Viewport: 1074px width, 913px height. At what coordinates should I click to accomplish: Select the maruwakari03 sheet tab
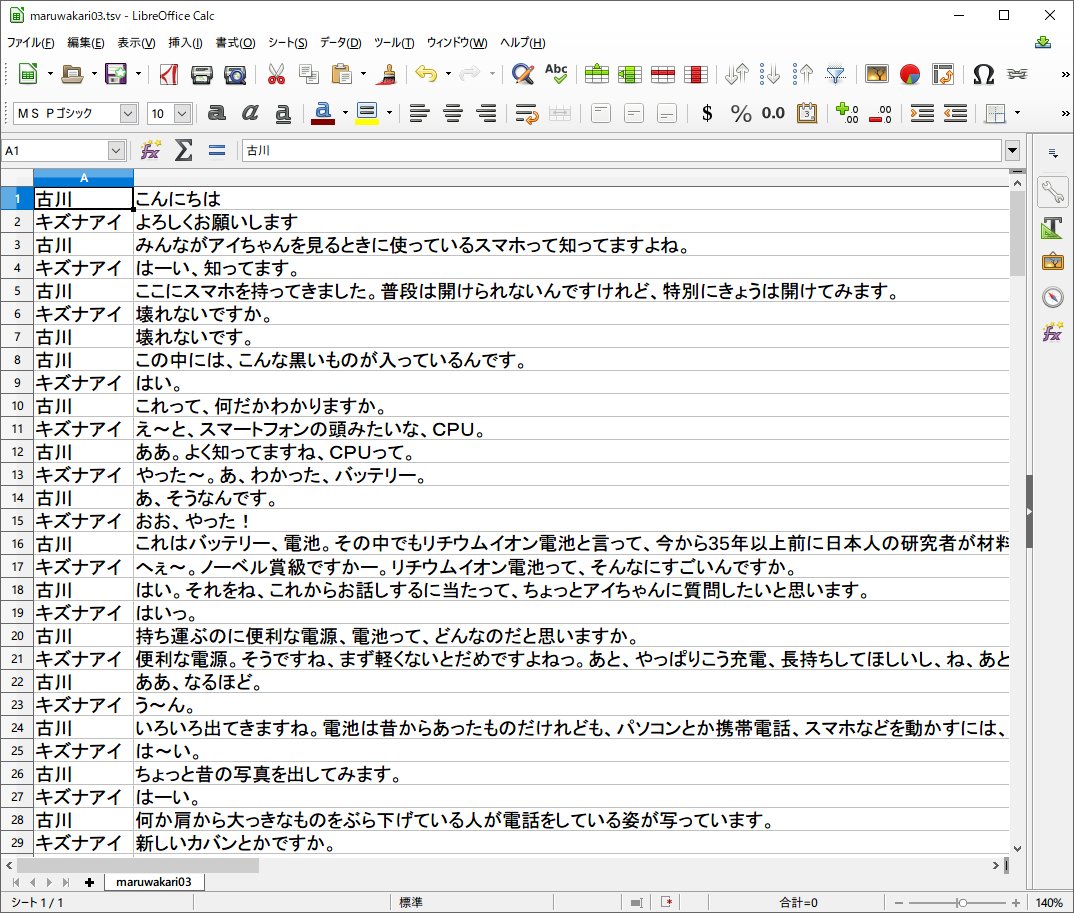tap(153, 882)
